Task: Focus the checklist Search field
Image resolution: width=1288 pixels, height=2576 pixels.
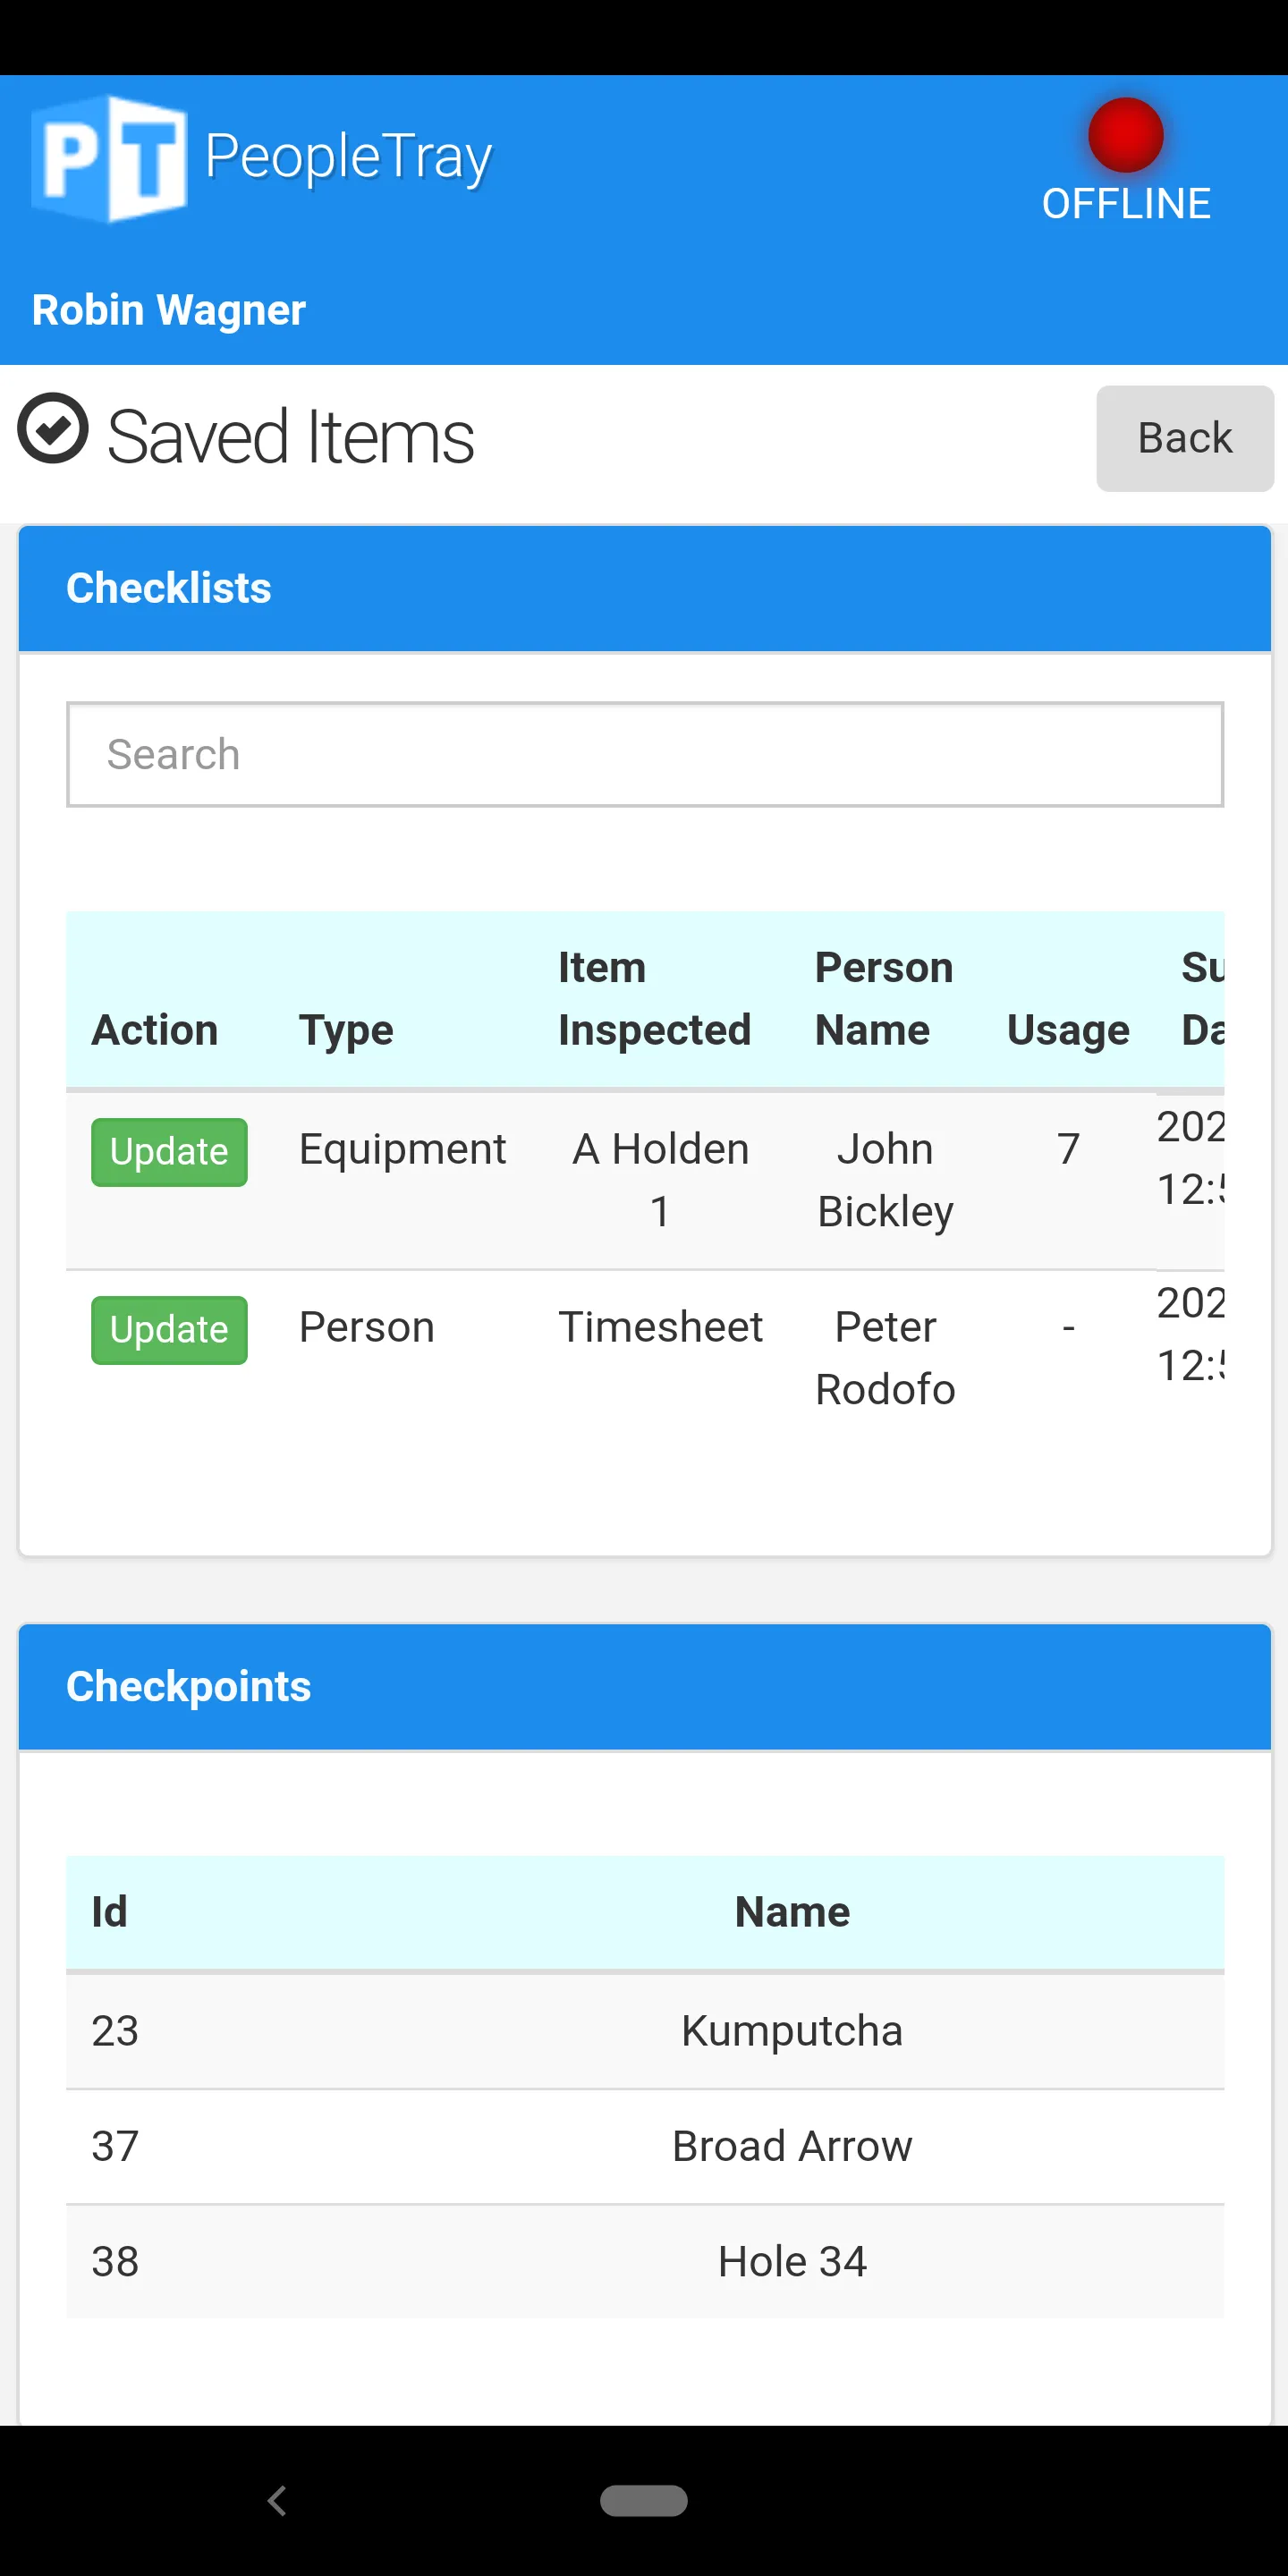Action: click(645, 754)
